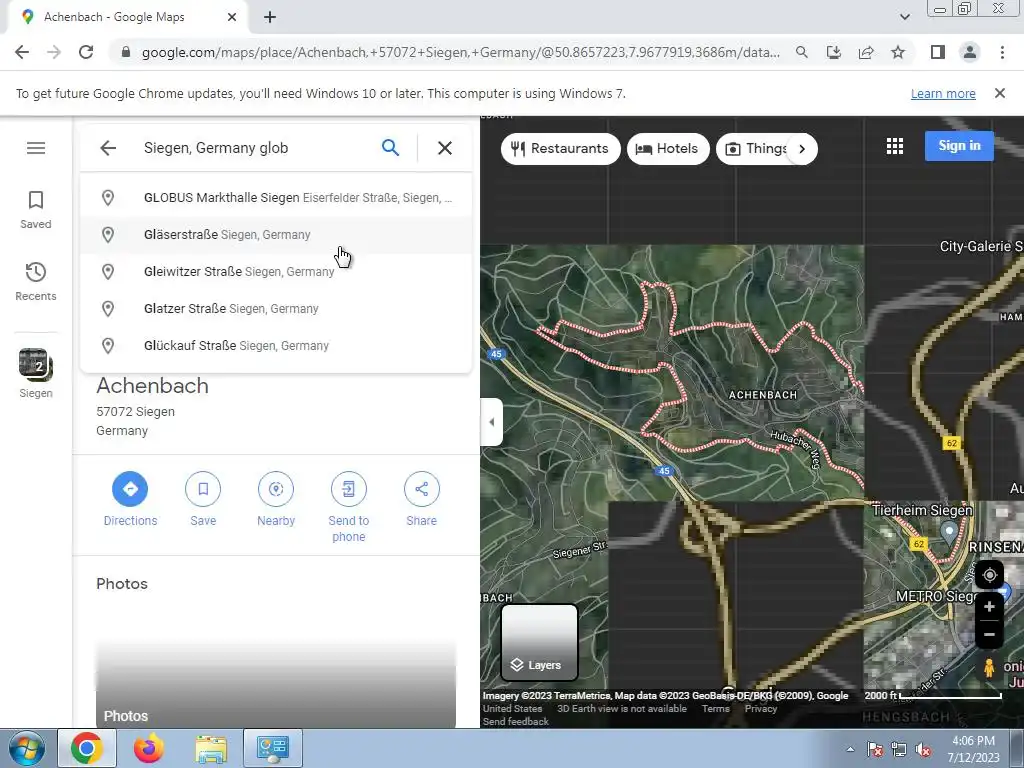Show your location on map
The width and height of the screenshot is (1024, 768).
point(989,575)
